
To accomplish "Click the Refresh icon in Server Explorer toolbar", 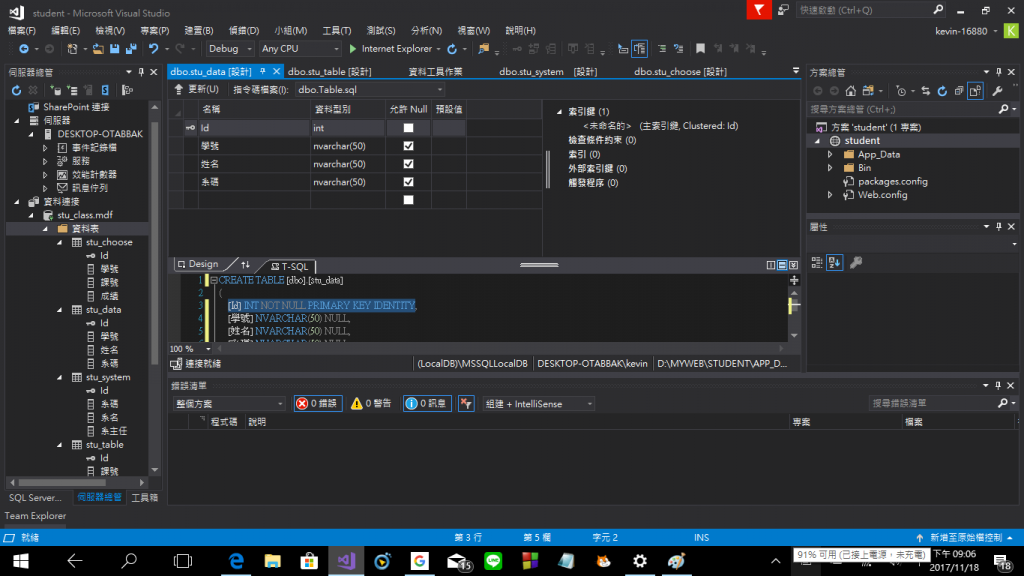I will tap(16, 90).
